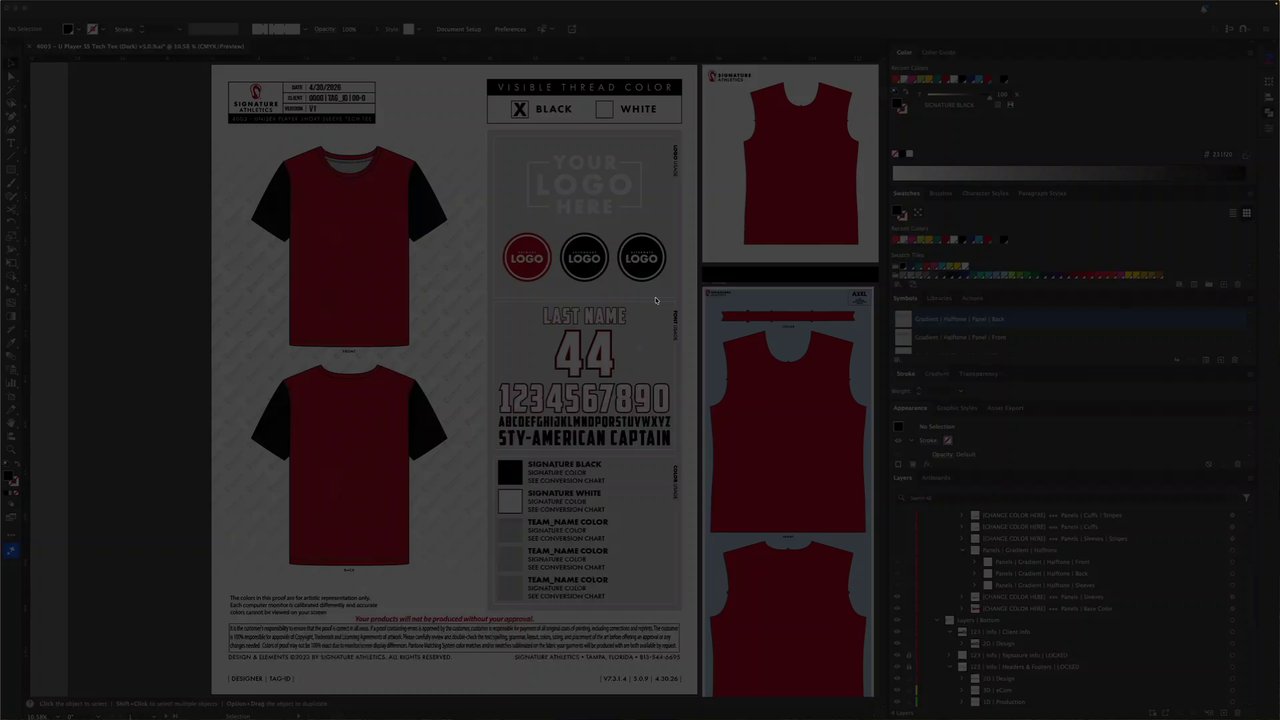Screen dimensions: 1280x720
Task: Select the Direct Selection tool
Action: 11,77
